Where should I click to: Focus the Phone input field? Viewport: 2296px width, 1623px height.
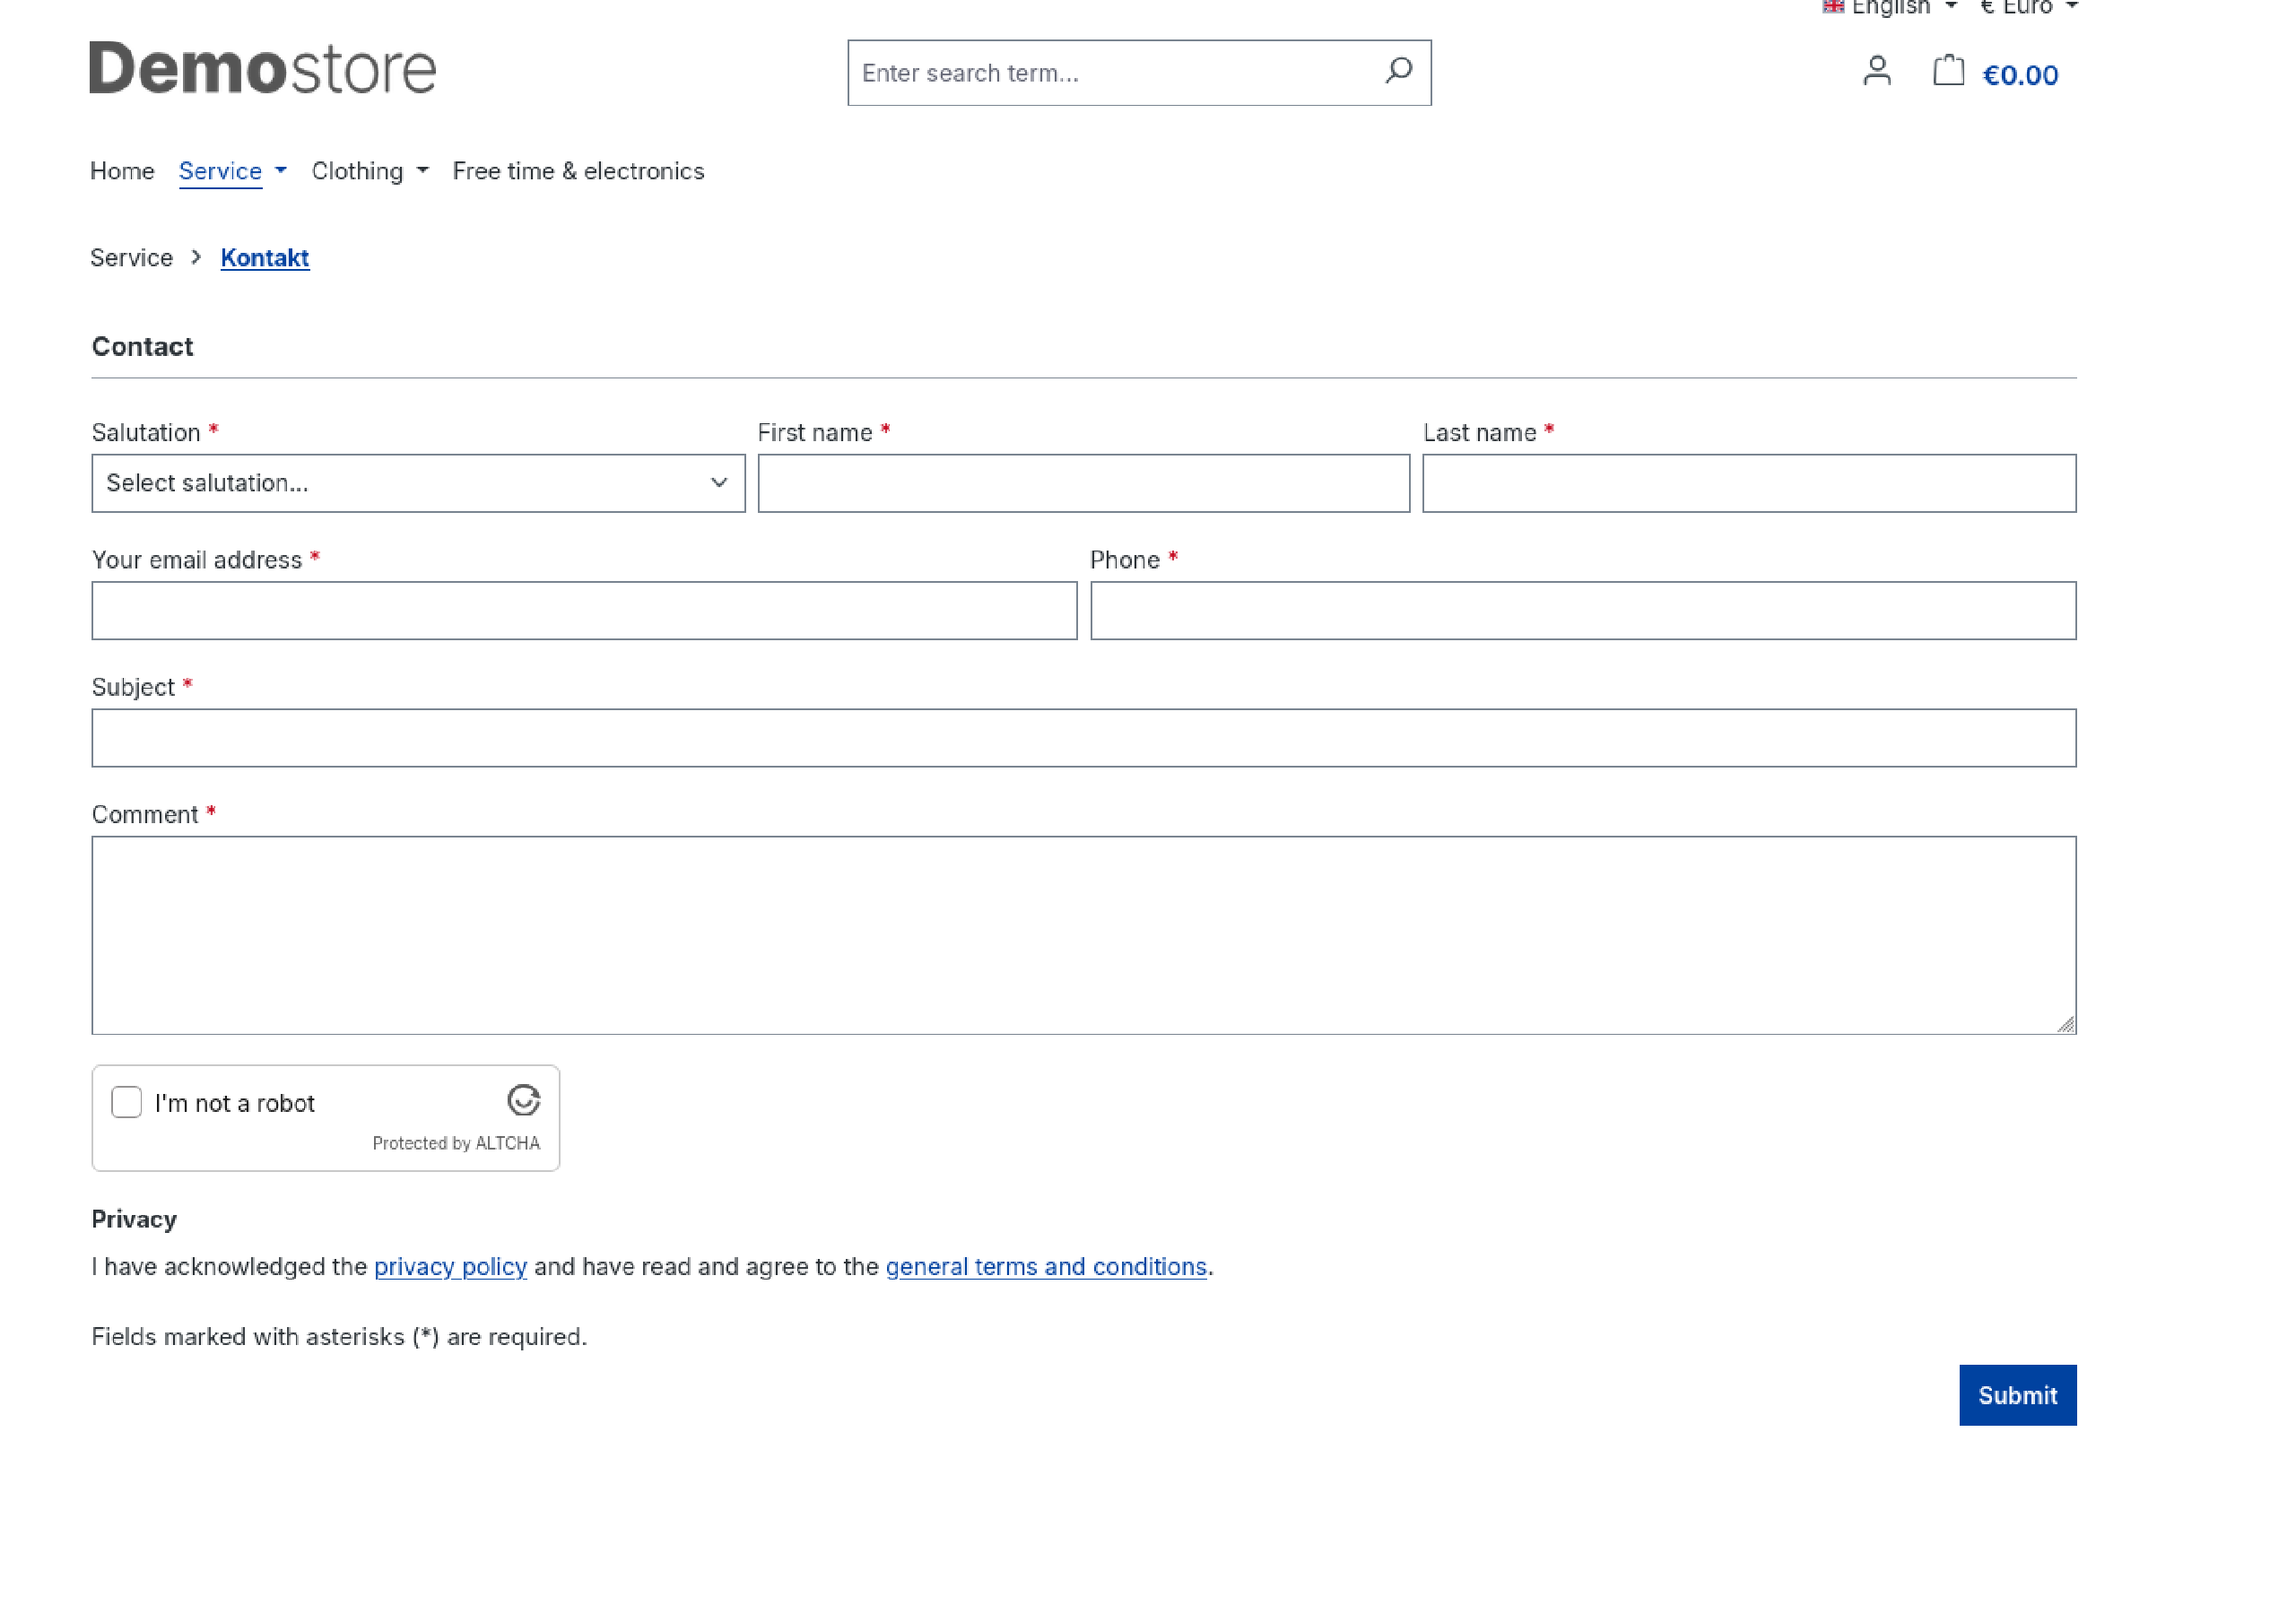pos(1583,610)
